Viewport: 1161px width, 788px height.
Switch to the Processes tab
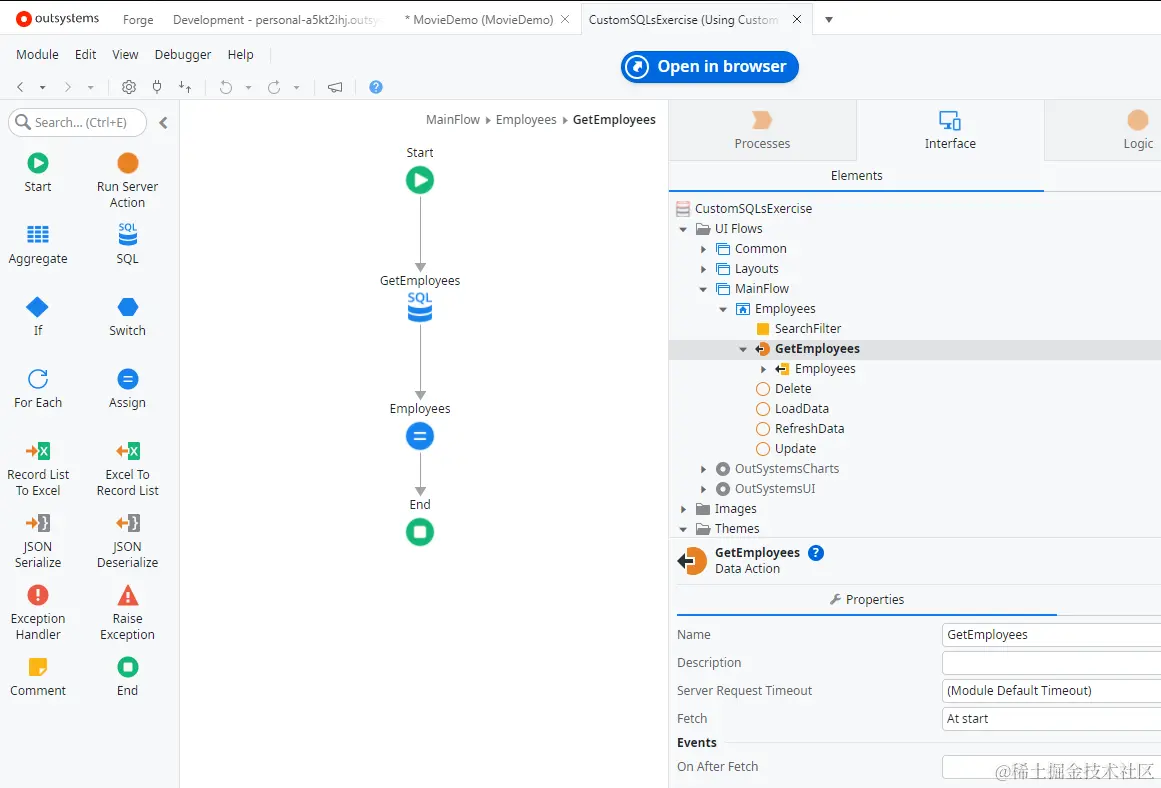click(762, 130)
